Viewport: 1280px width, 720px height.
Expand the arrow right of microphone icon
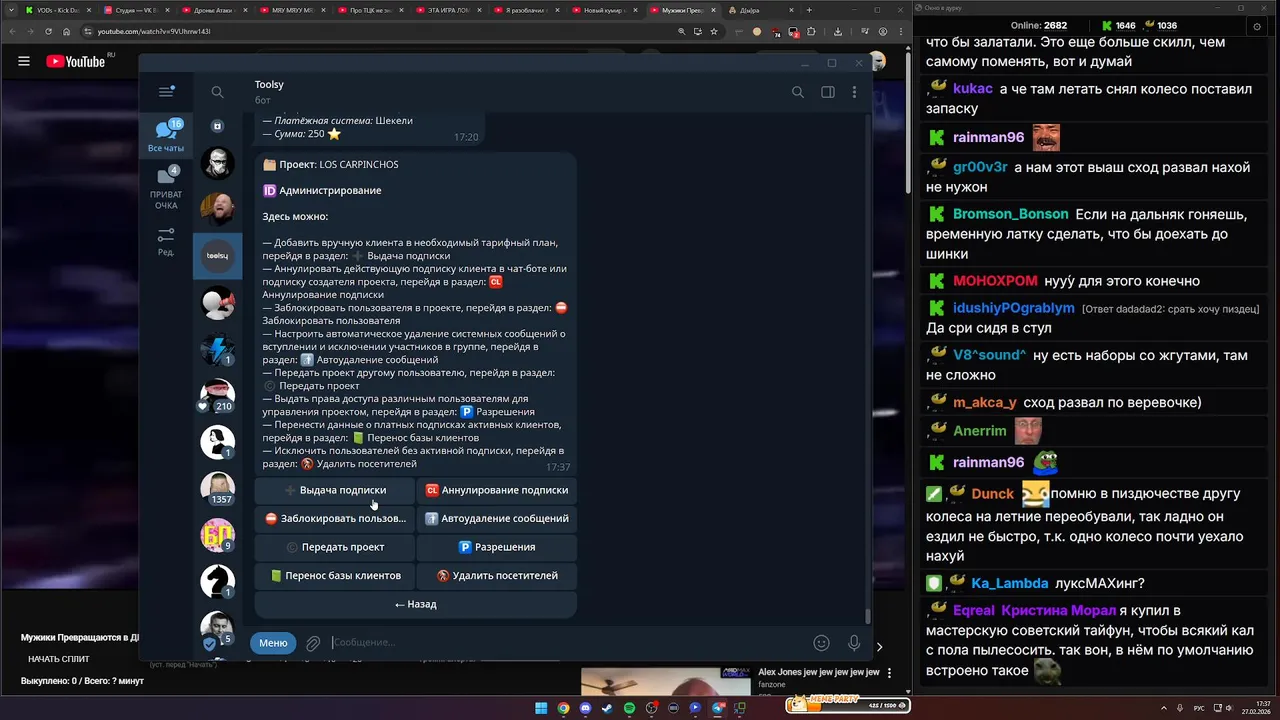(879, 646)
